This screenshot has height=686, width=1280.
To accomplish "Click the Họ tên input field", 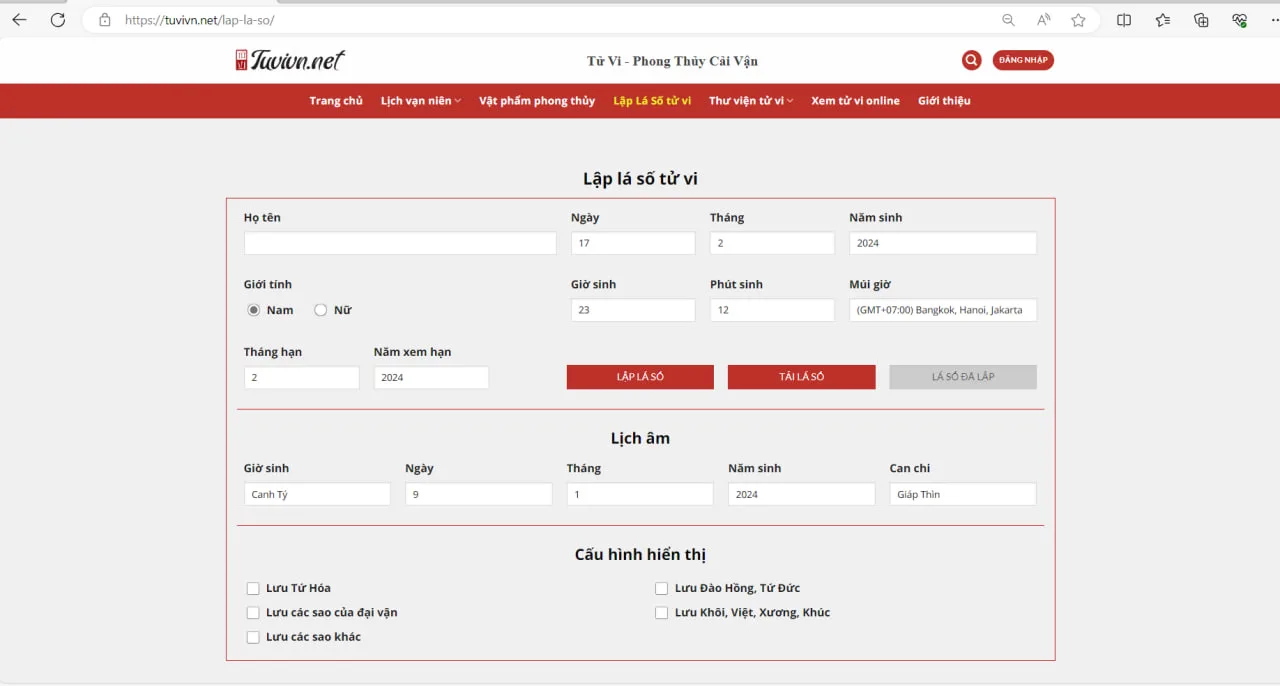I will coord(400,243).
